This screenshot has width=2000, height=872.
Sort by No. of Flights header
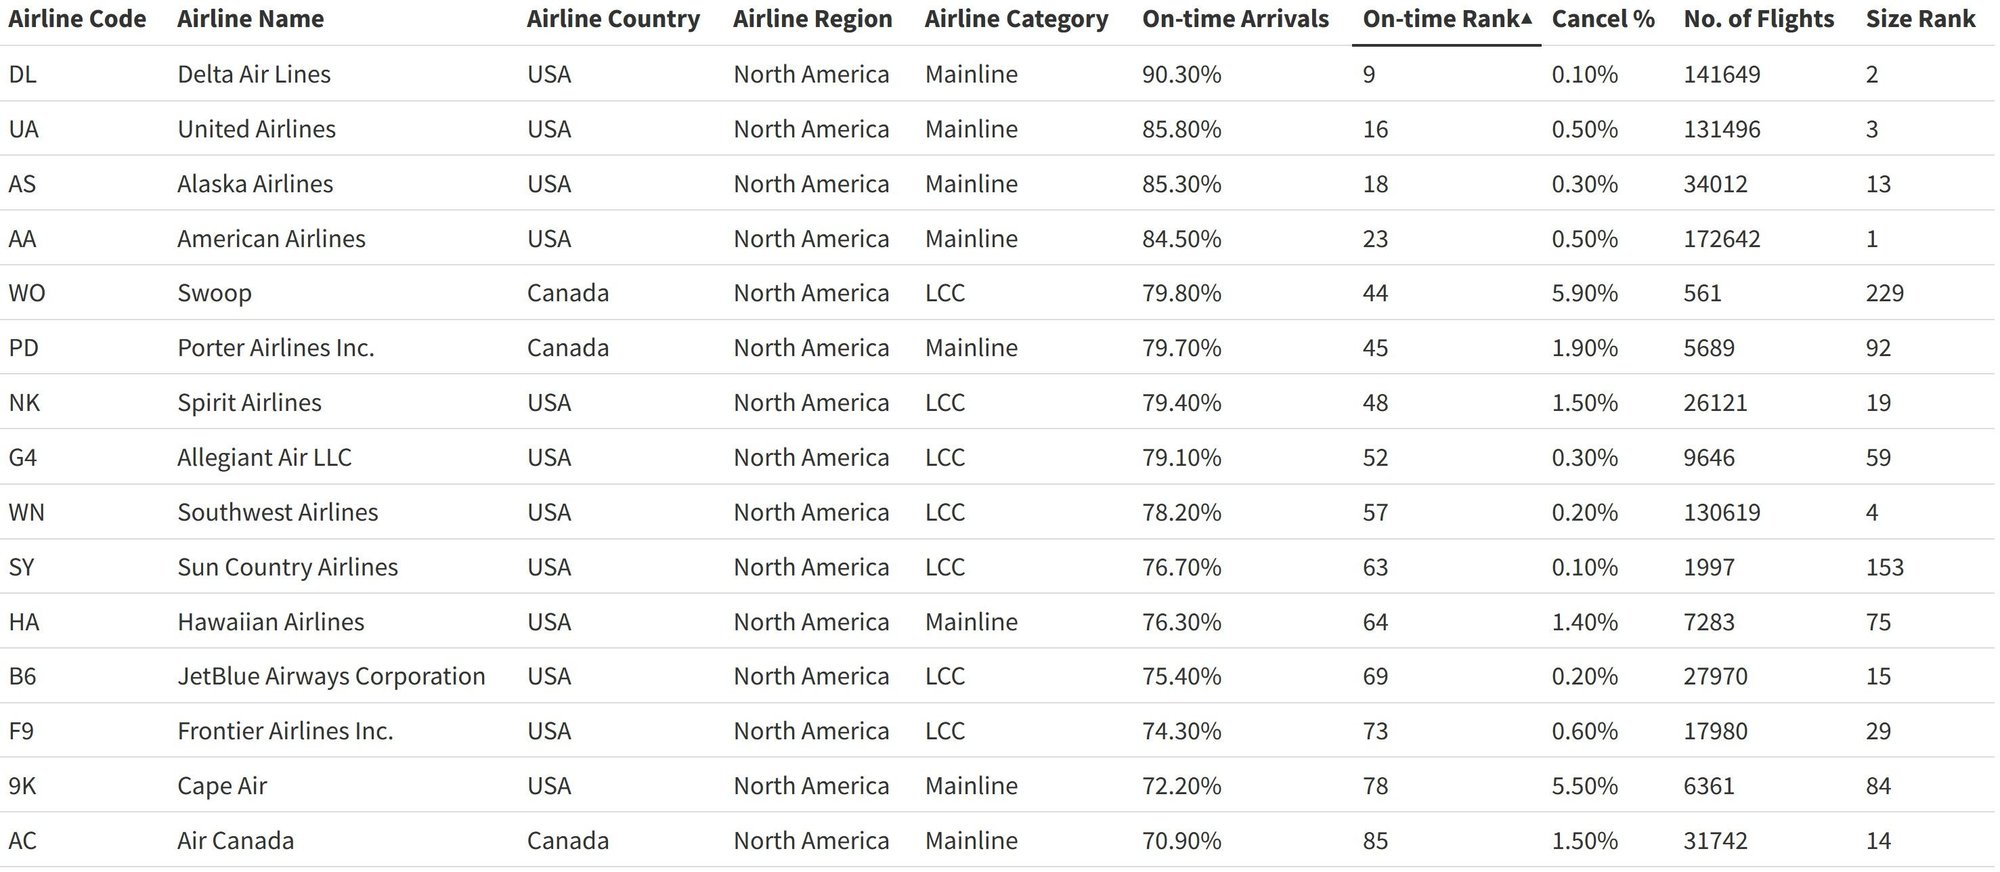pyautogui.click(x=1758, y=19)
